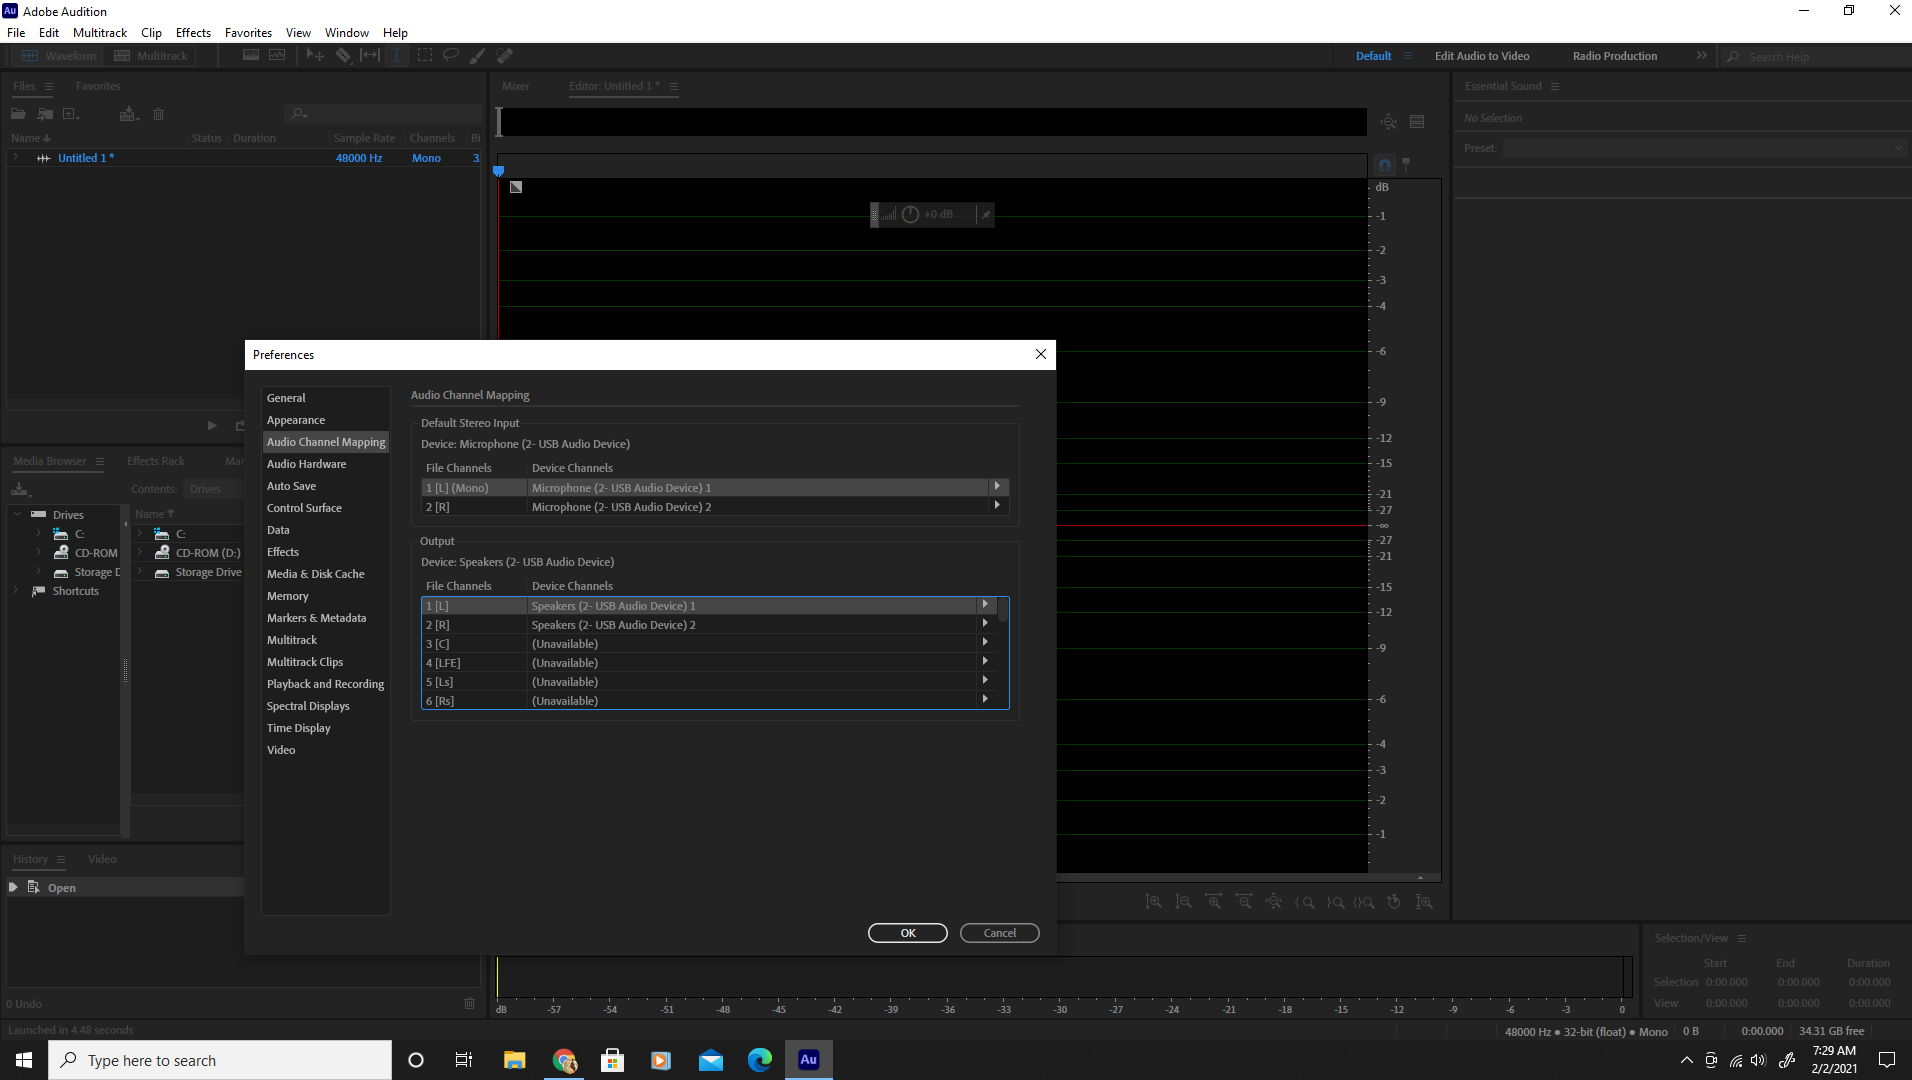Cancel the Preferences dialog

[x=999, y=932]
